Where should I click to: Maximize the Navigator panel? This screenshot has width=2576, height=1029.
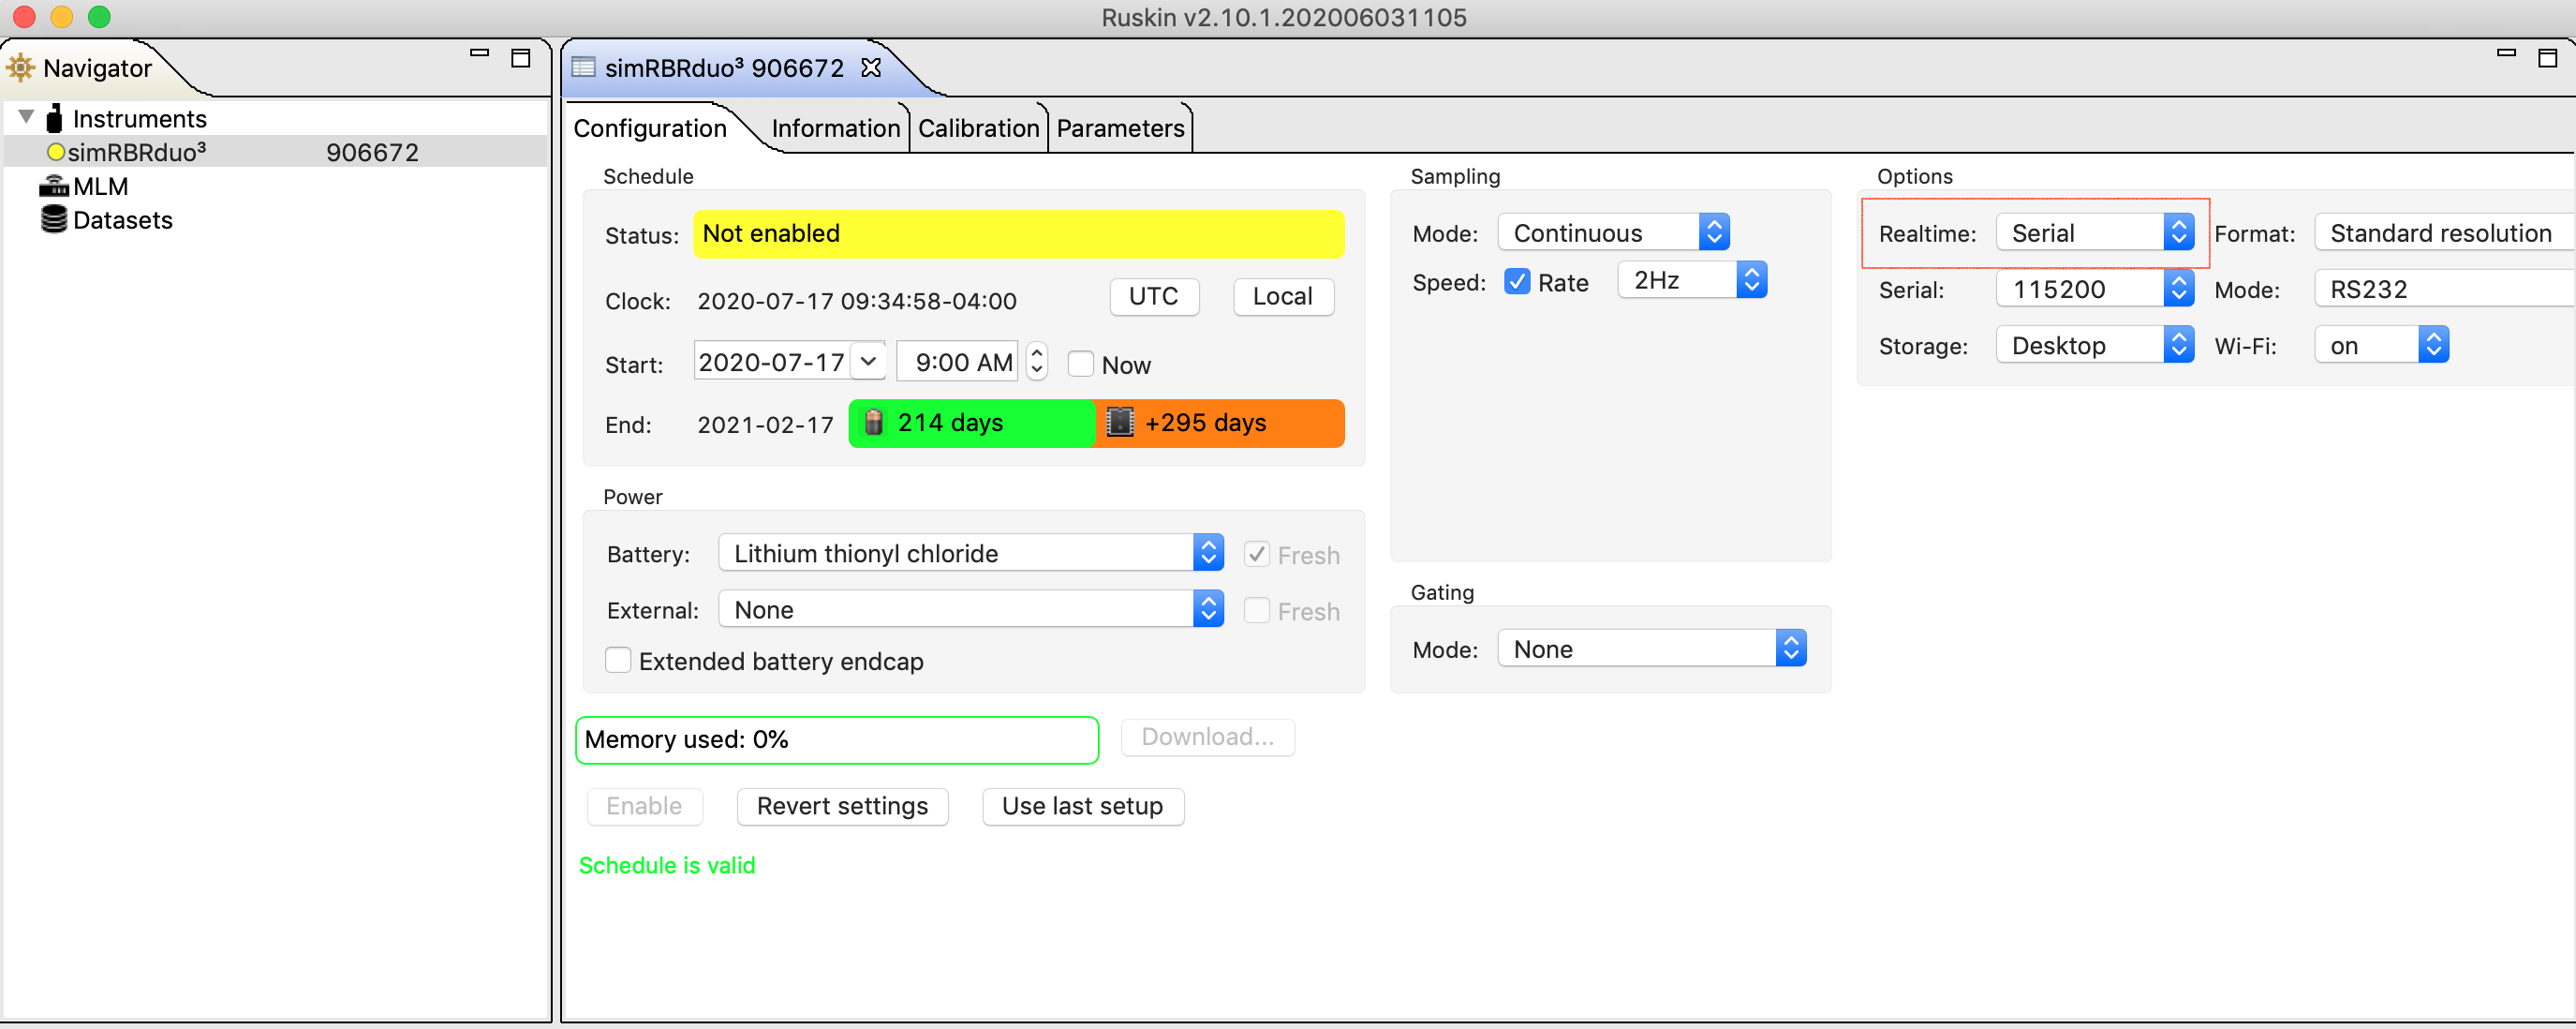click(520, 58)
